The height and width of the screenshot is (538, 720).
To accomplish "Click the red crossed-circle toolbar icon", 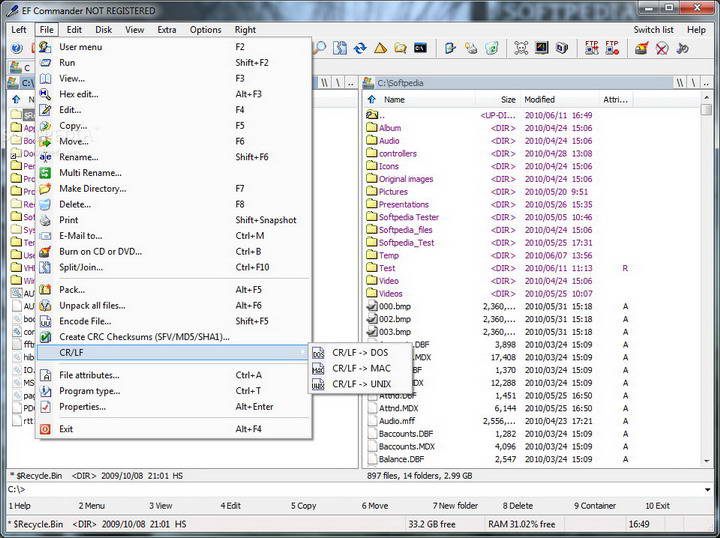I will click(x=661, y=48).
